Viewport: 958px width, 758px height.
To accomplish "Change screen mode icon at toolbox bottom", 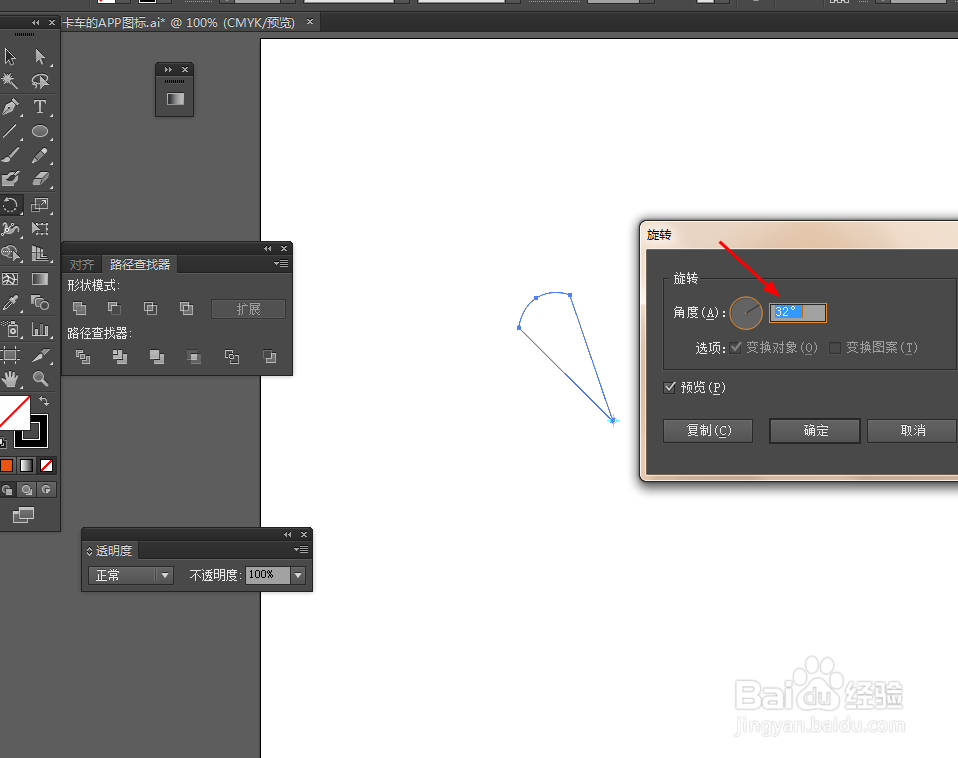I will 24,515.
